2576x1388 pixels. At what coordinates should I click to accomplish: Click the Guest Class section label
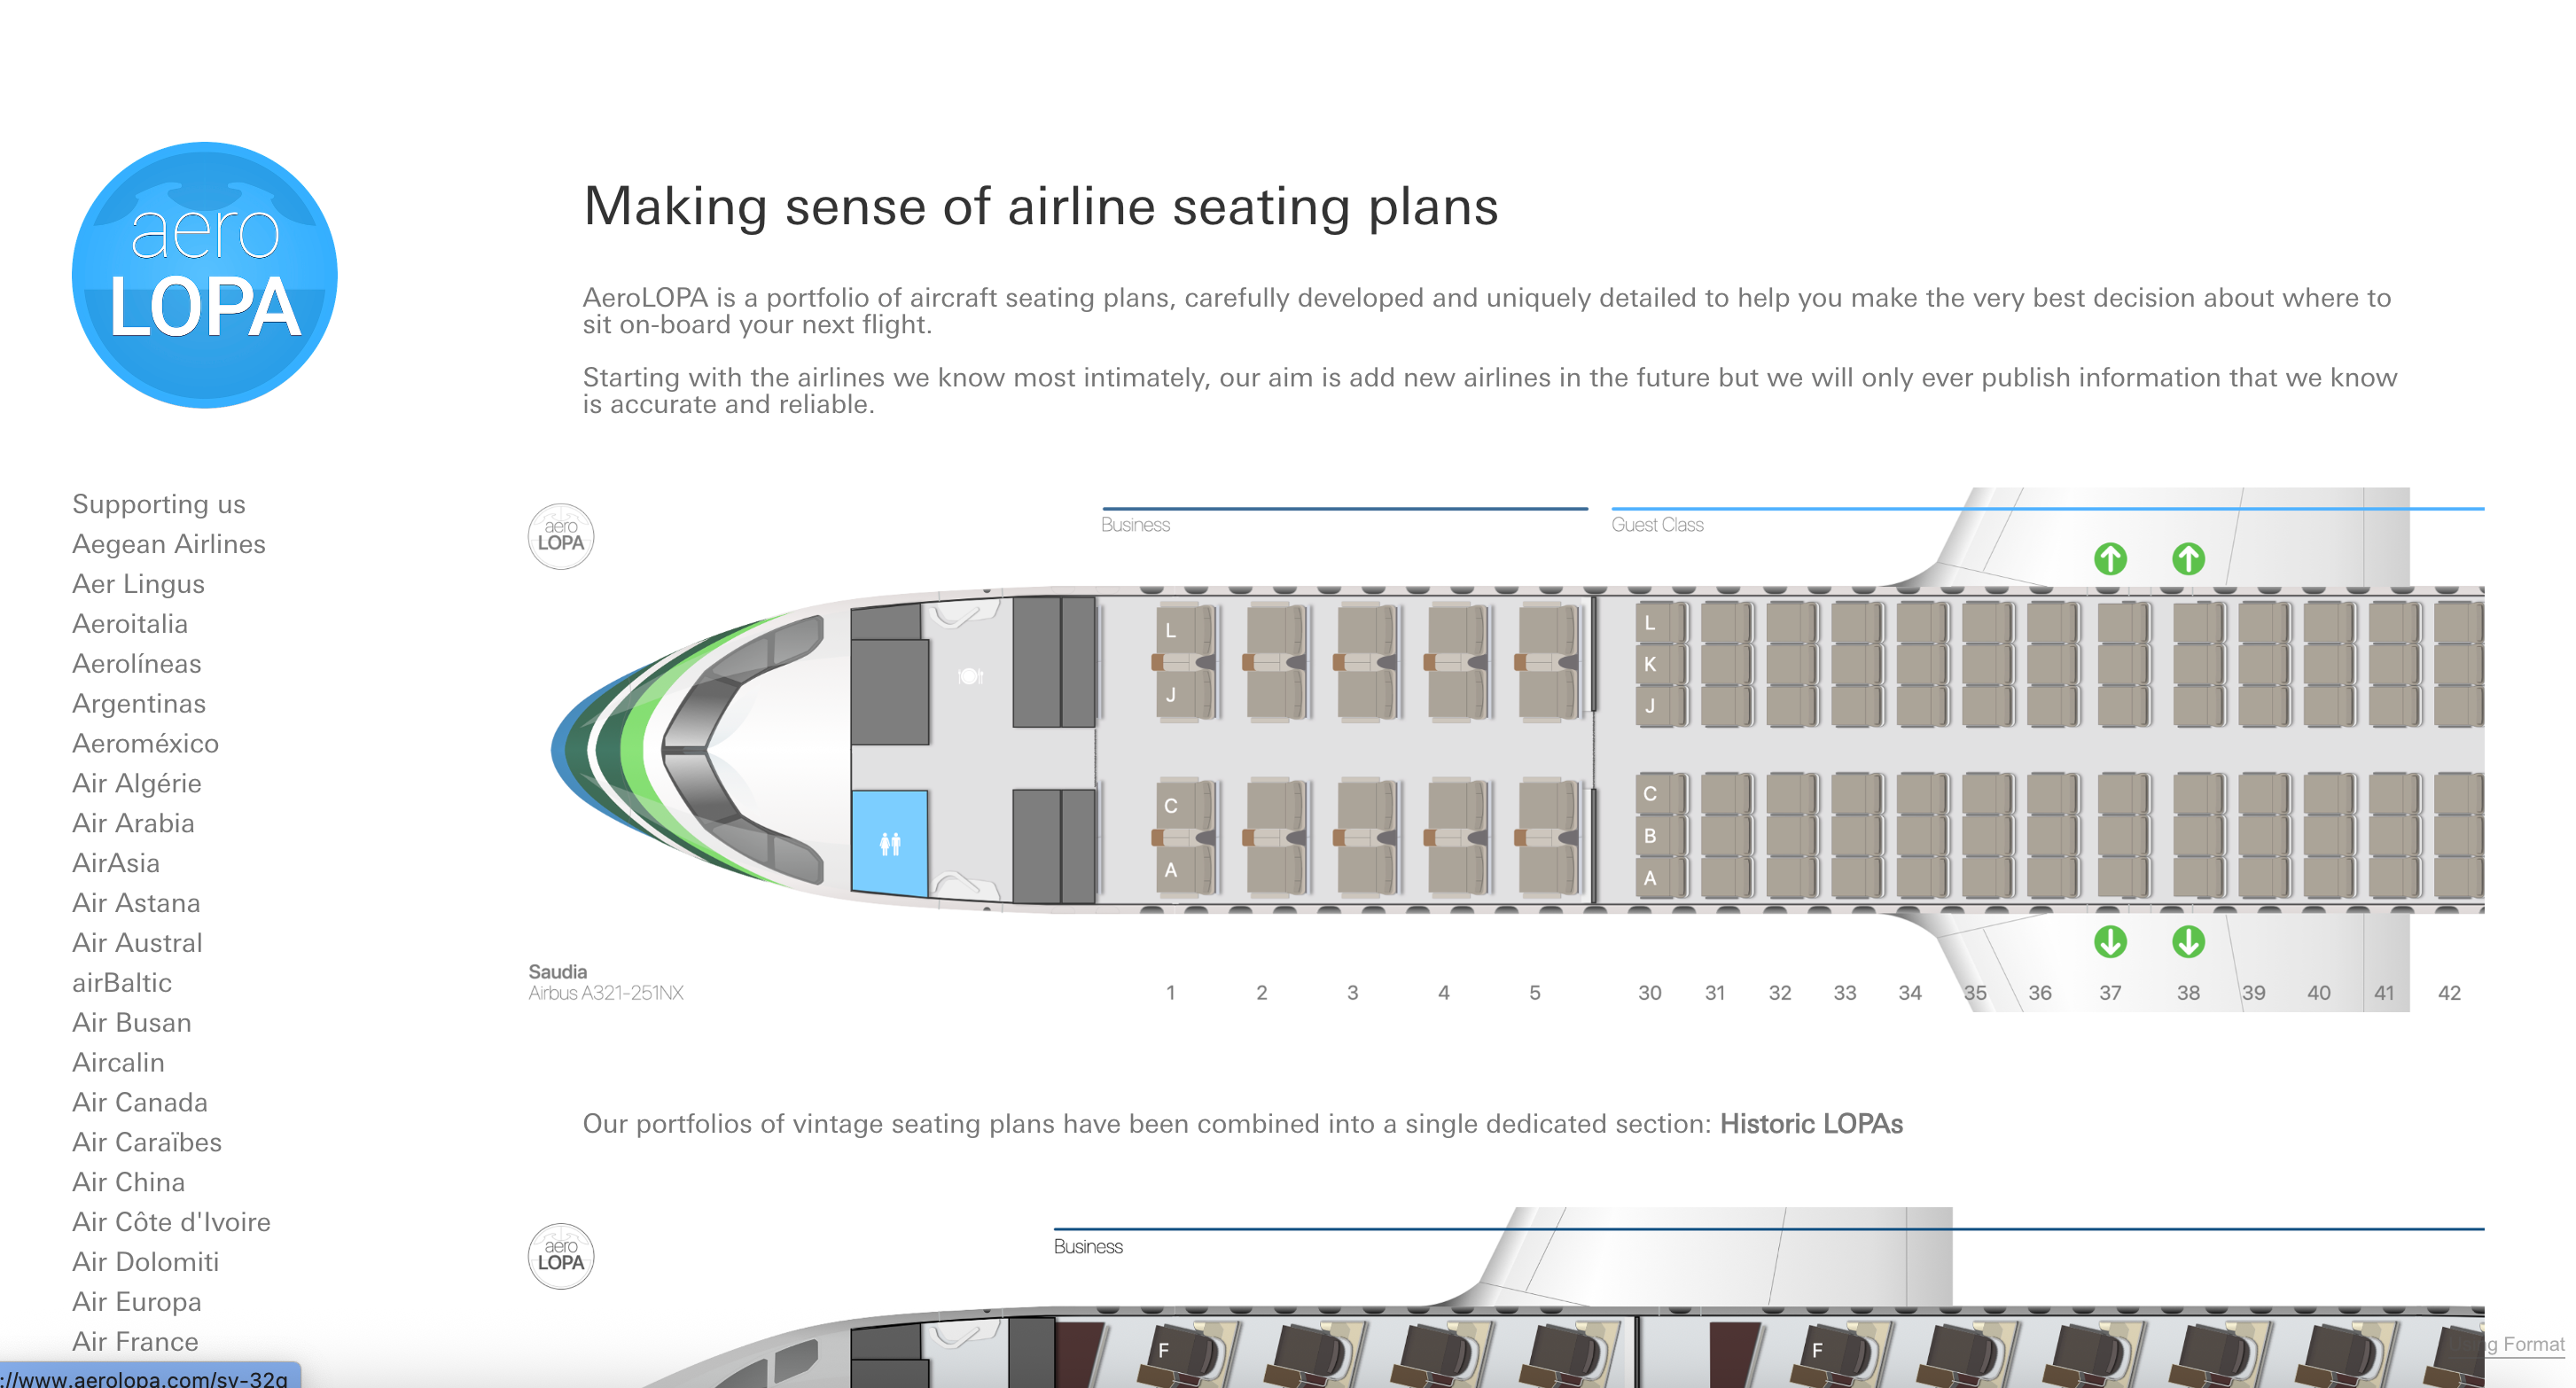[1656, 524]
